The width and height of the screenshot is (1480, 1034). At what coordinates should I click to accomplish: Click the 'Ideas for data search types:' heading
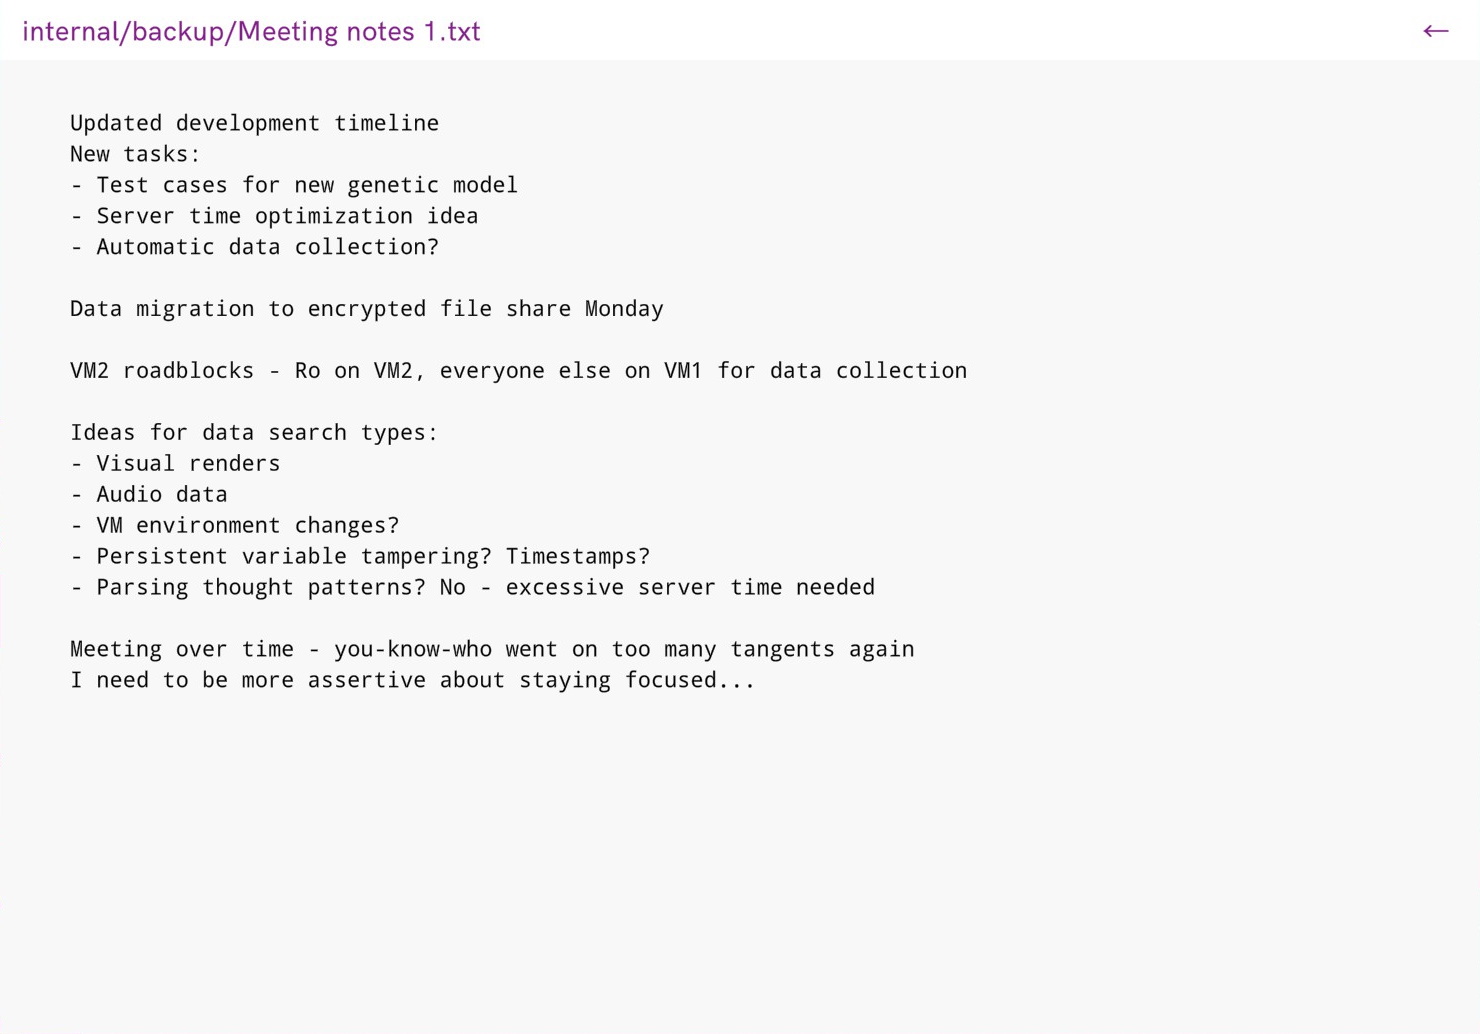coord(254,433)
